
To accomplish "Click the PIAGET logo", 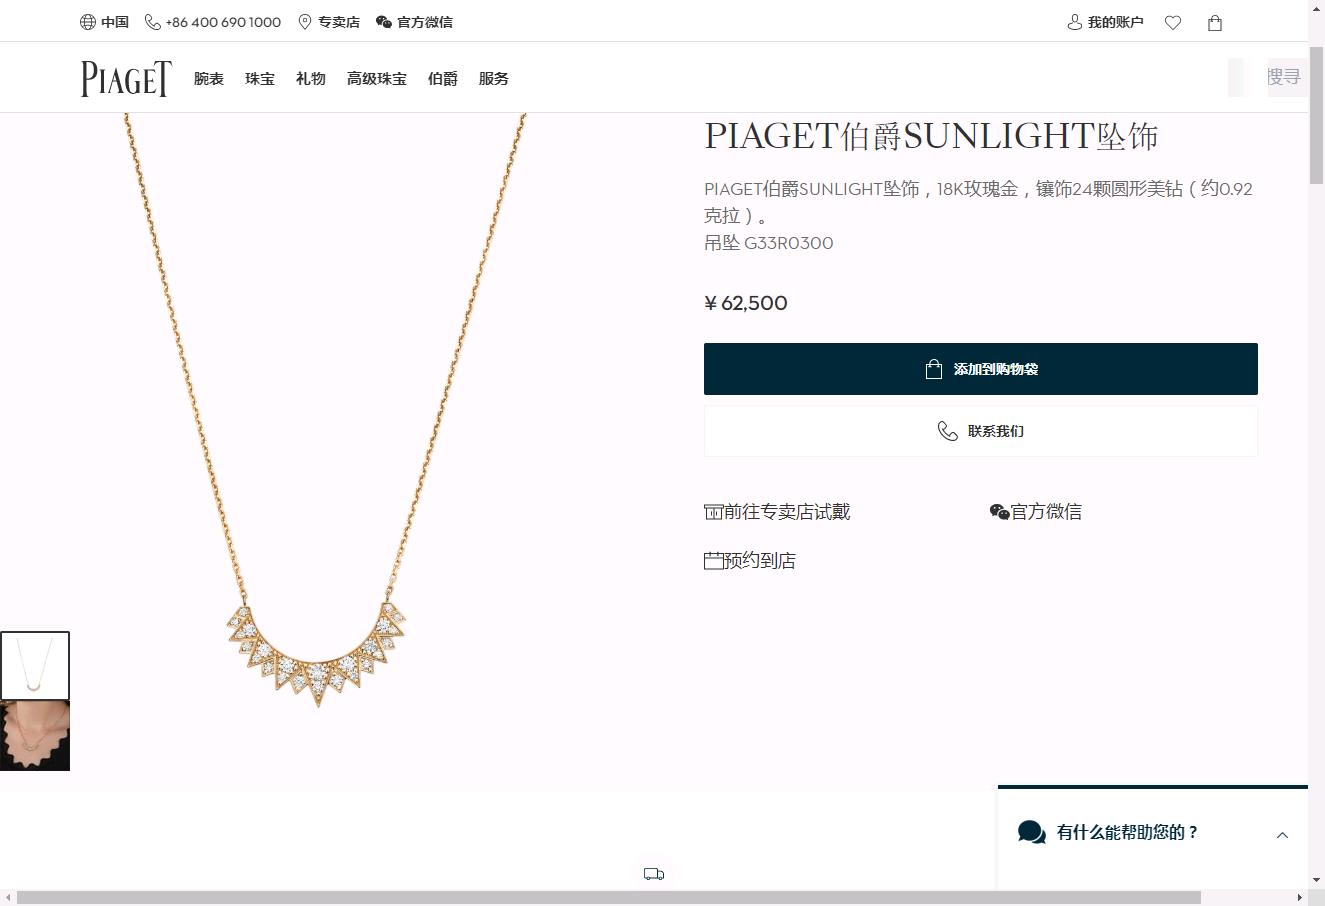I will point(126,79).
